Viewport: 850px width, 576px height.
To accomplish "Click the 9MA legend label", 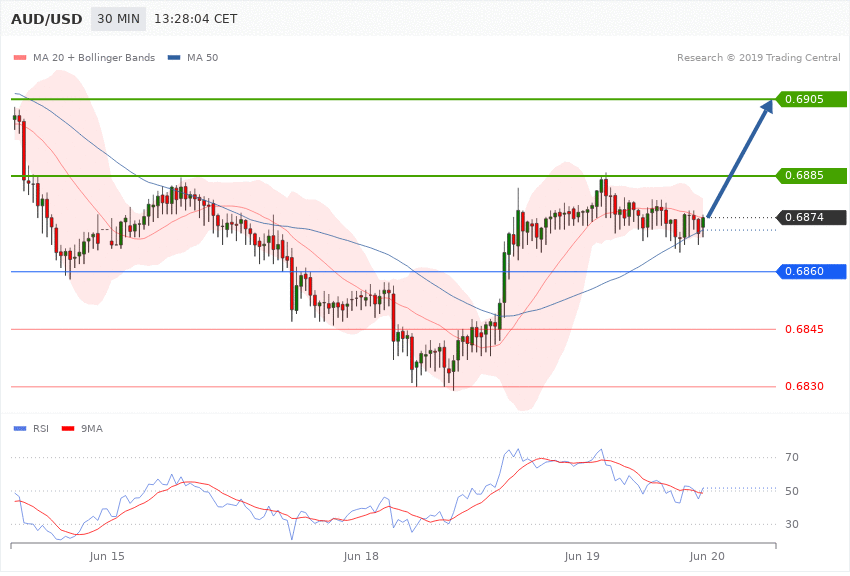I will 92,429.
